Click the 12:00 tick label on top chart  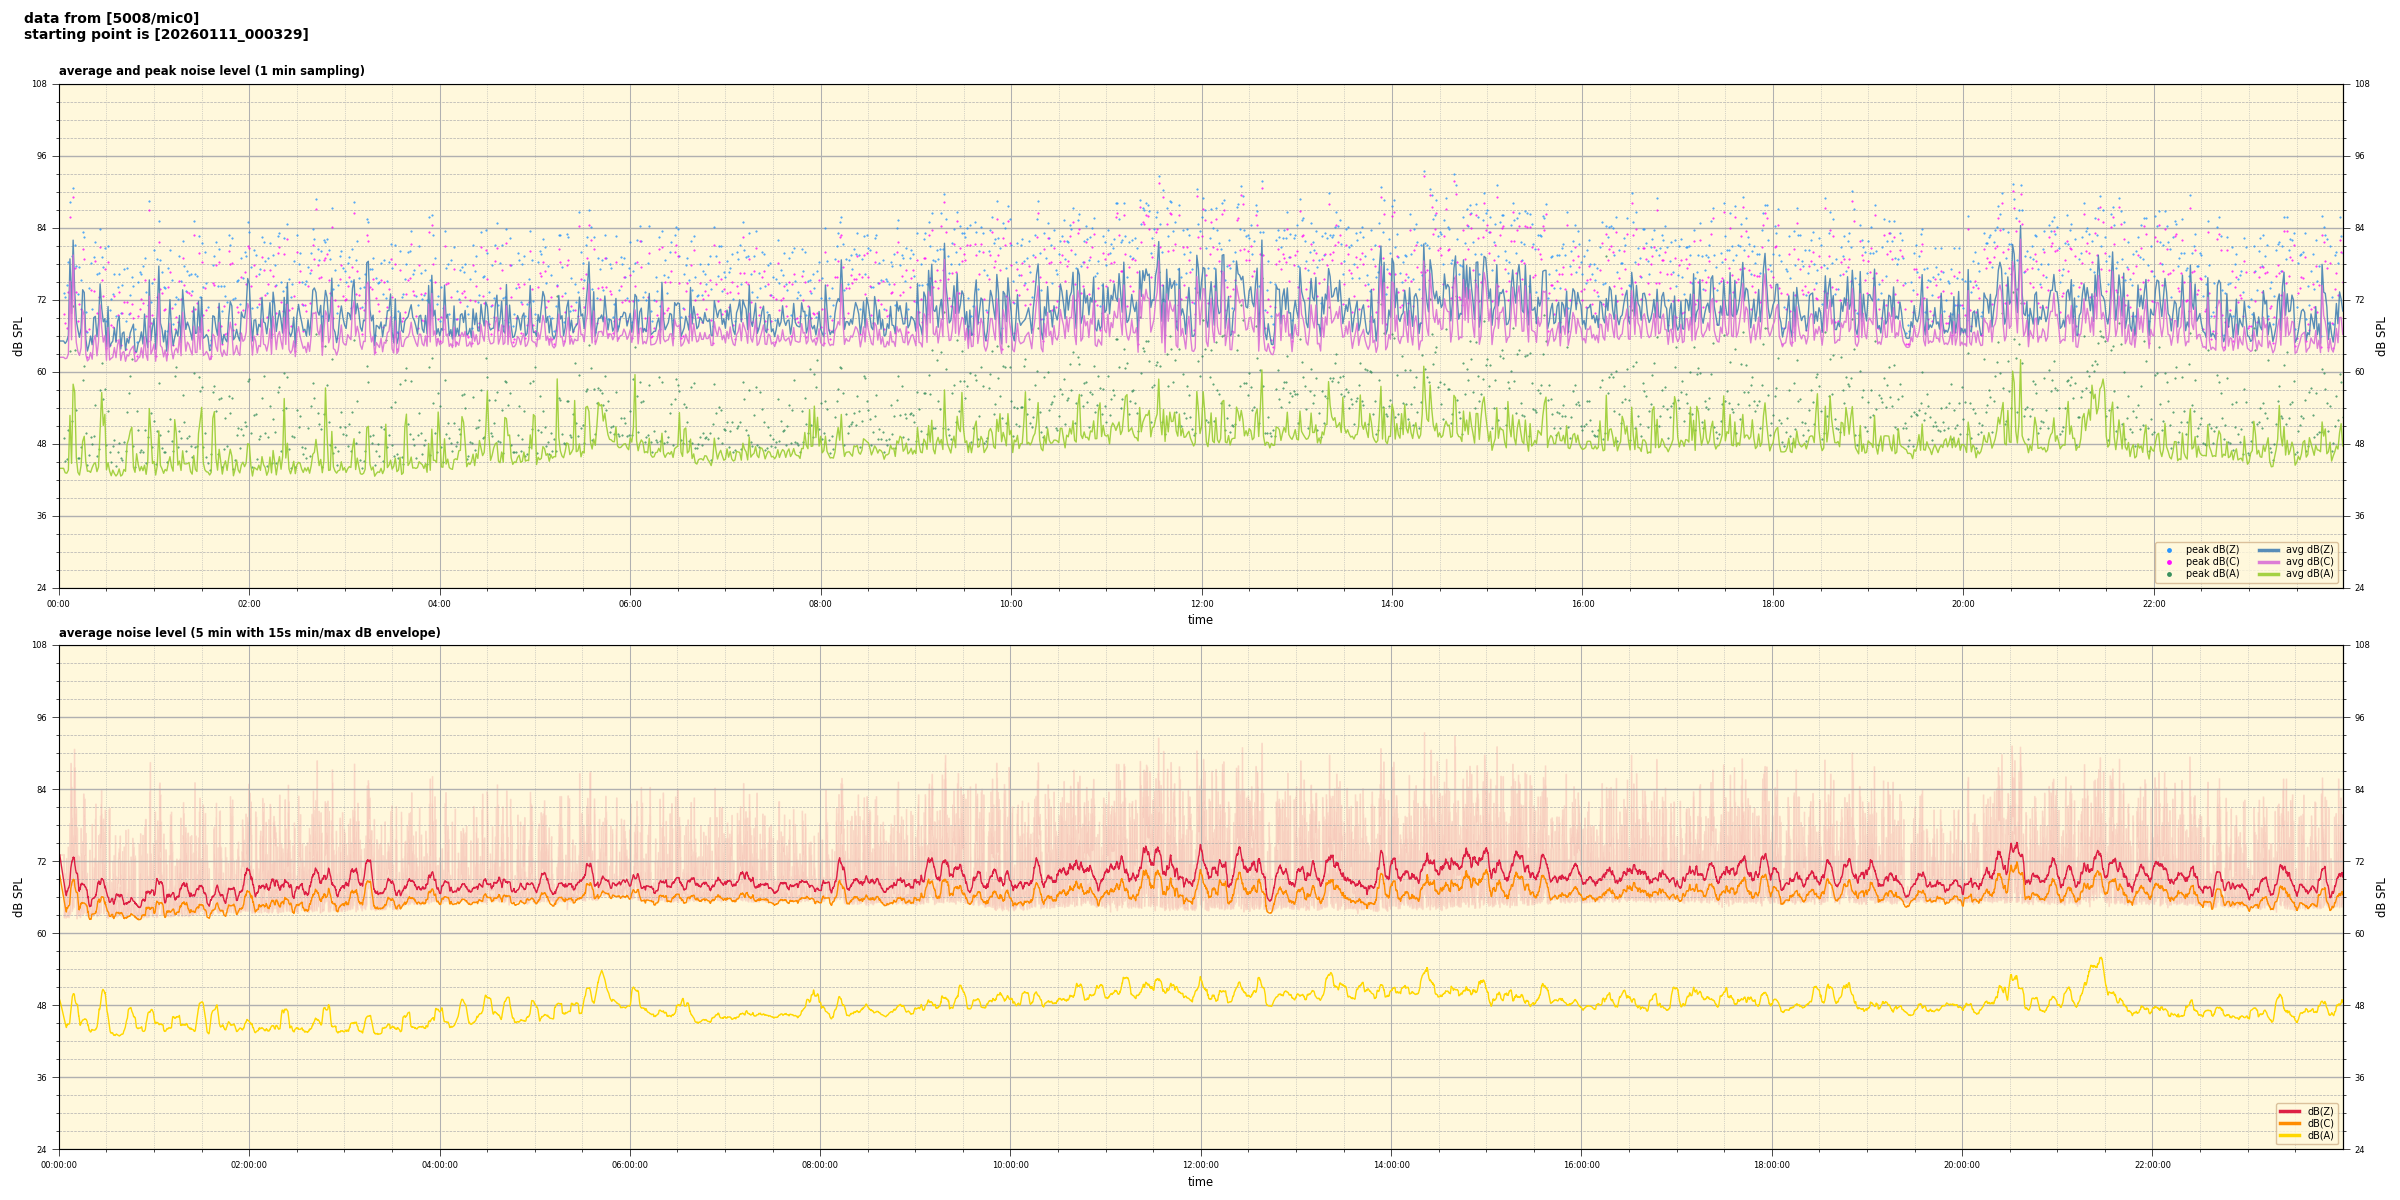[1201, 604]
